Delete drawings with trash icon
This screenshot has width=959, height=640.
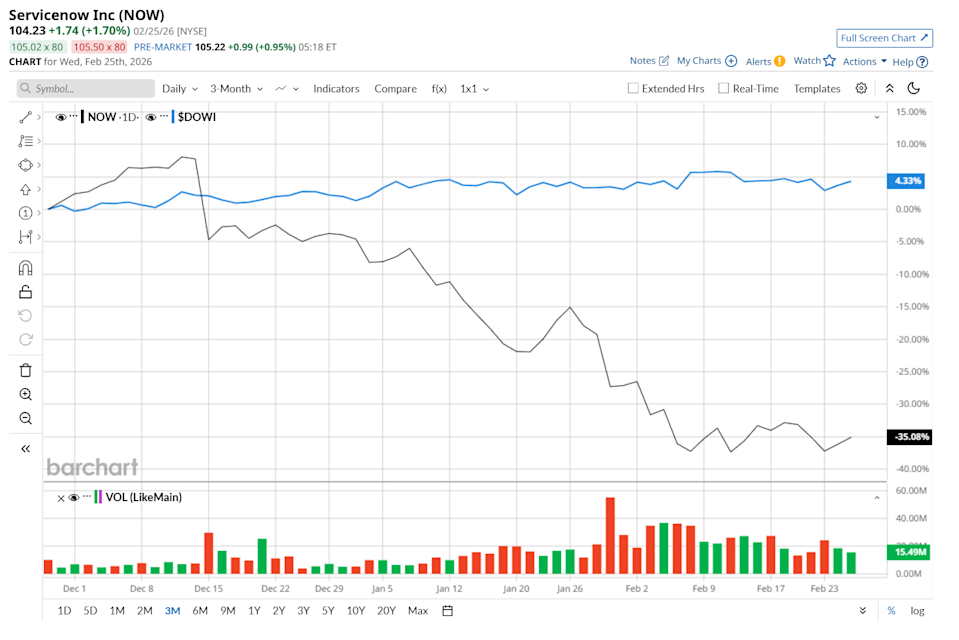[25, 370]
